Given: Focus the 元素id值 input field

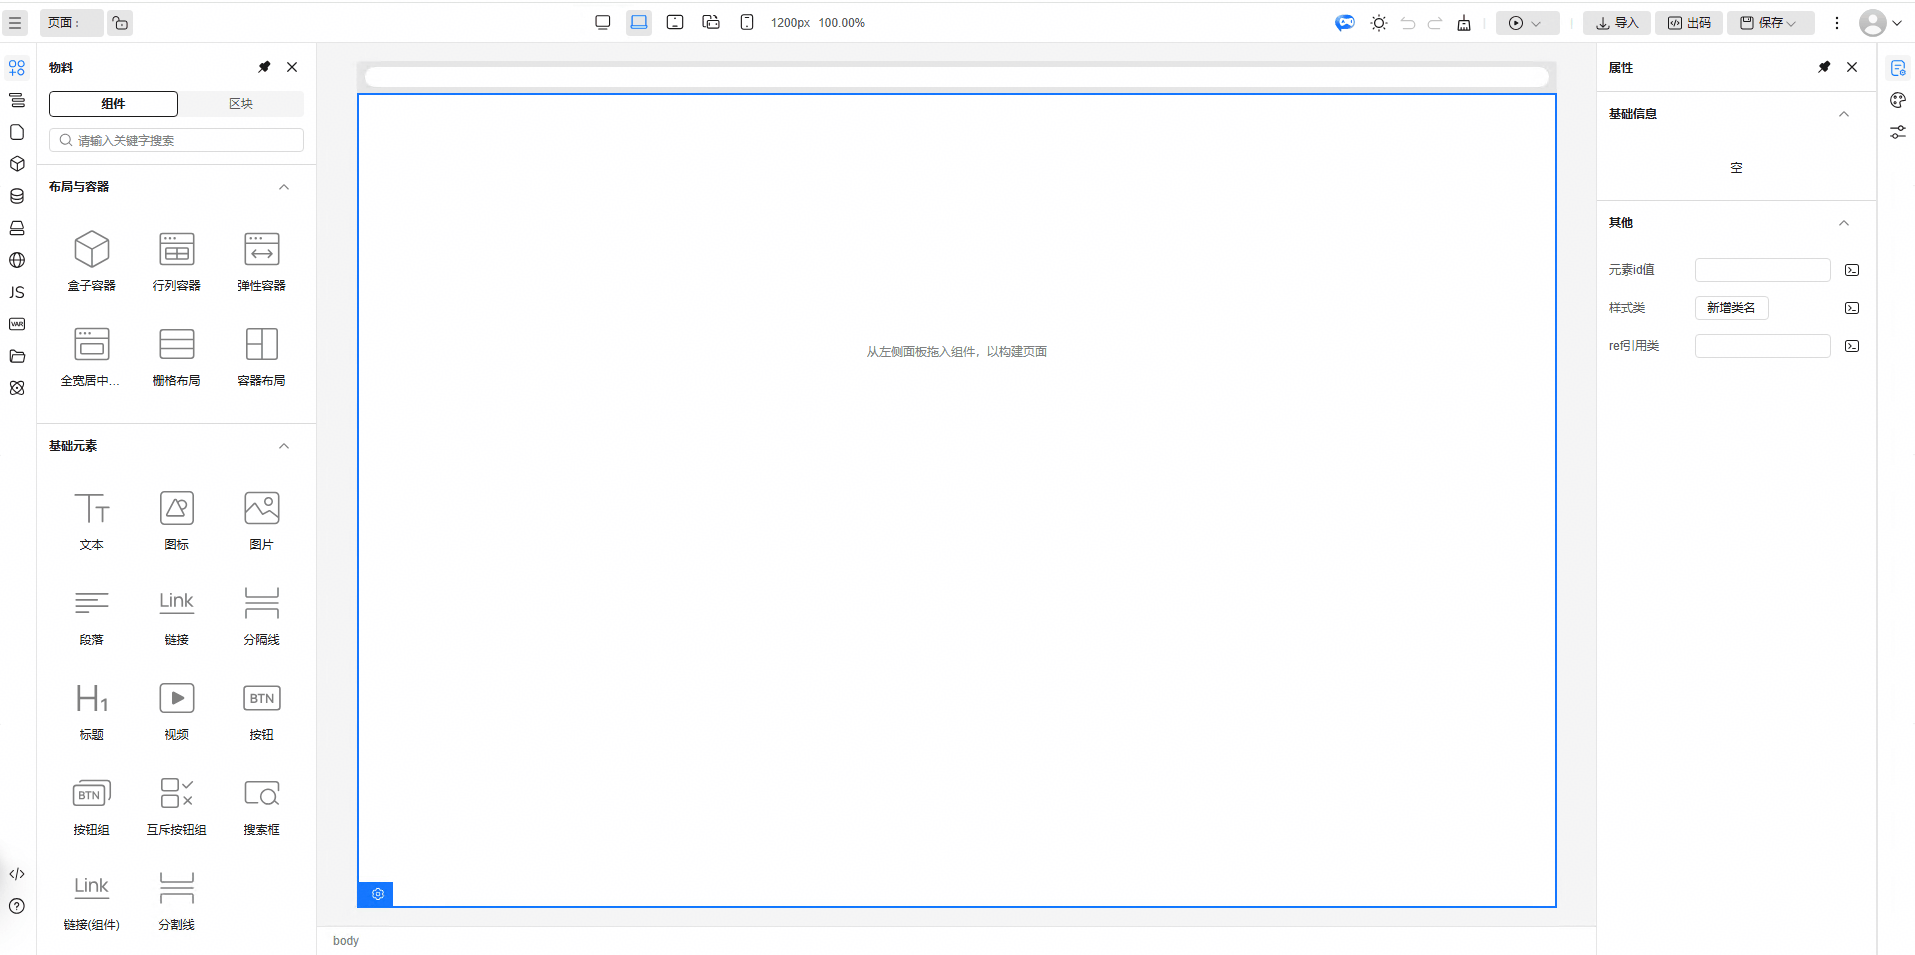Looking at the screenshot, I should (x=1763, y=270).
